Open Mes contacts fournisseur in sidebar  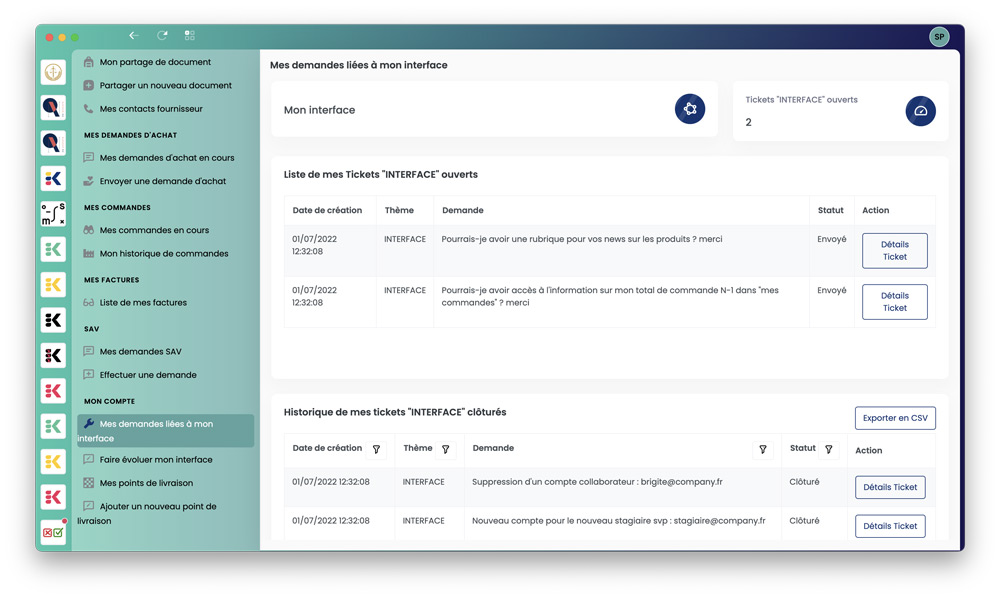click(151, 109)
